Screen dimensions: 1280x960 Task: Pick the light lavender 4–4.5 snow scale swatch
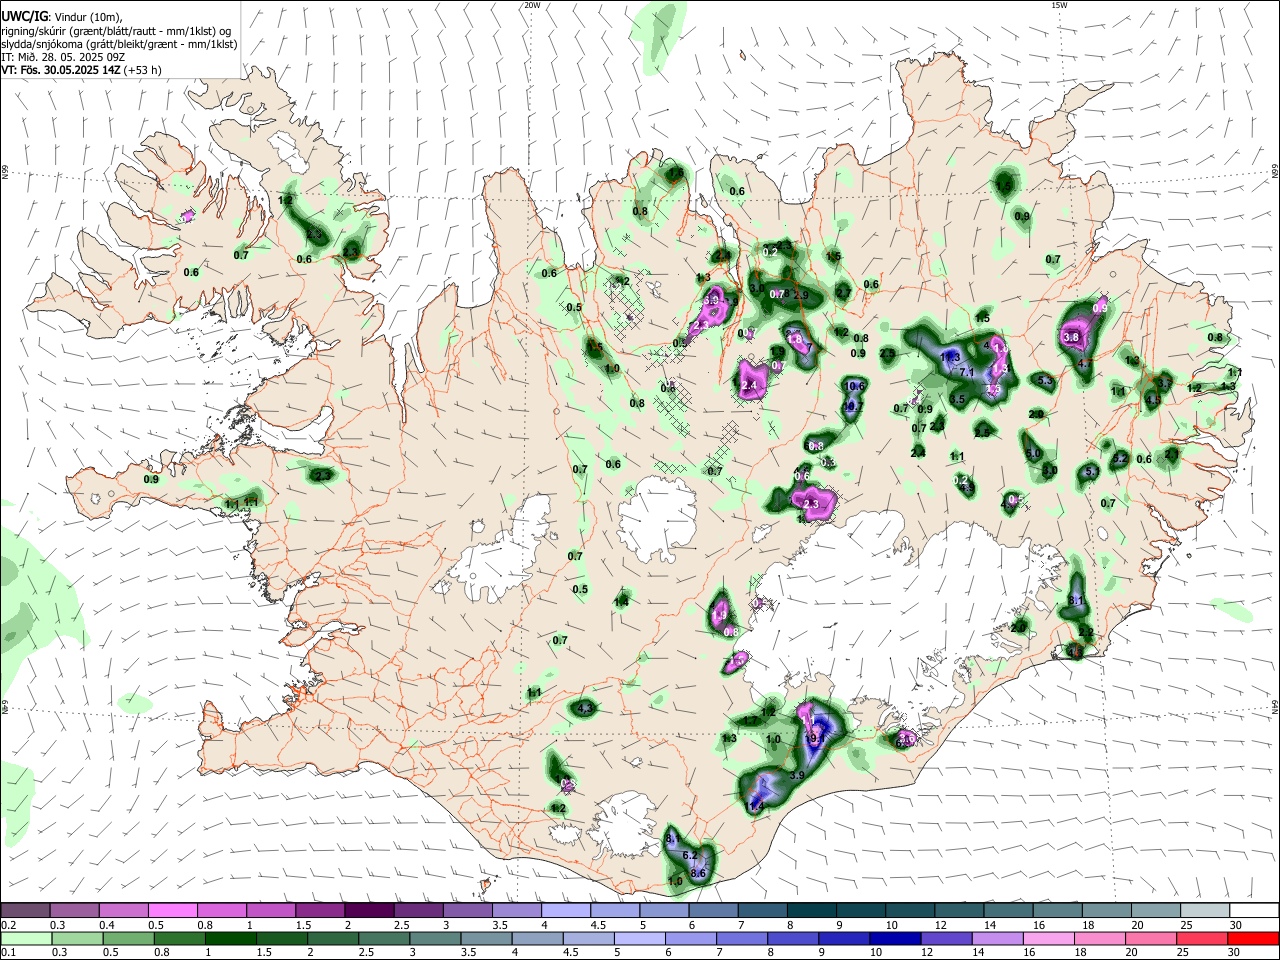click(x=566, y=910)
